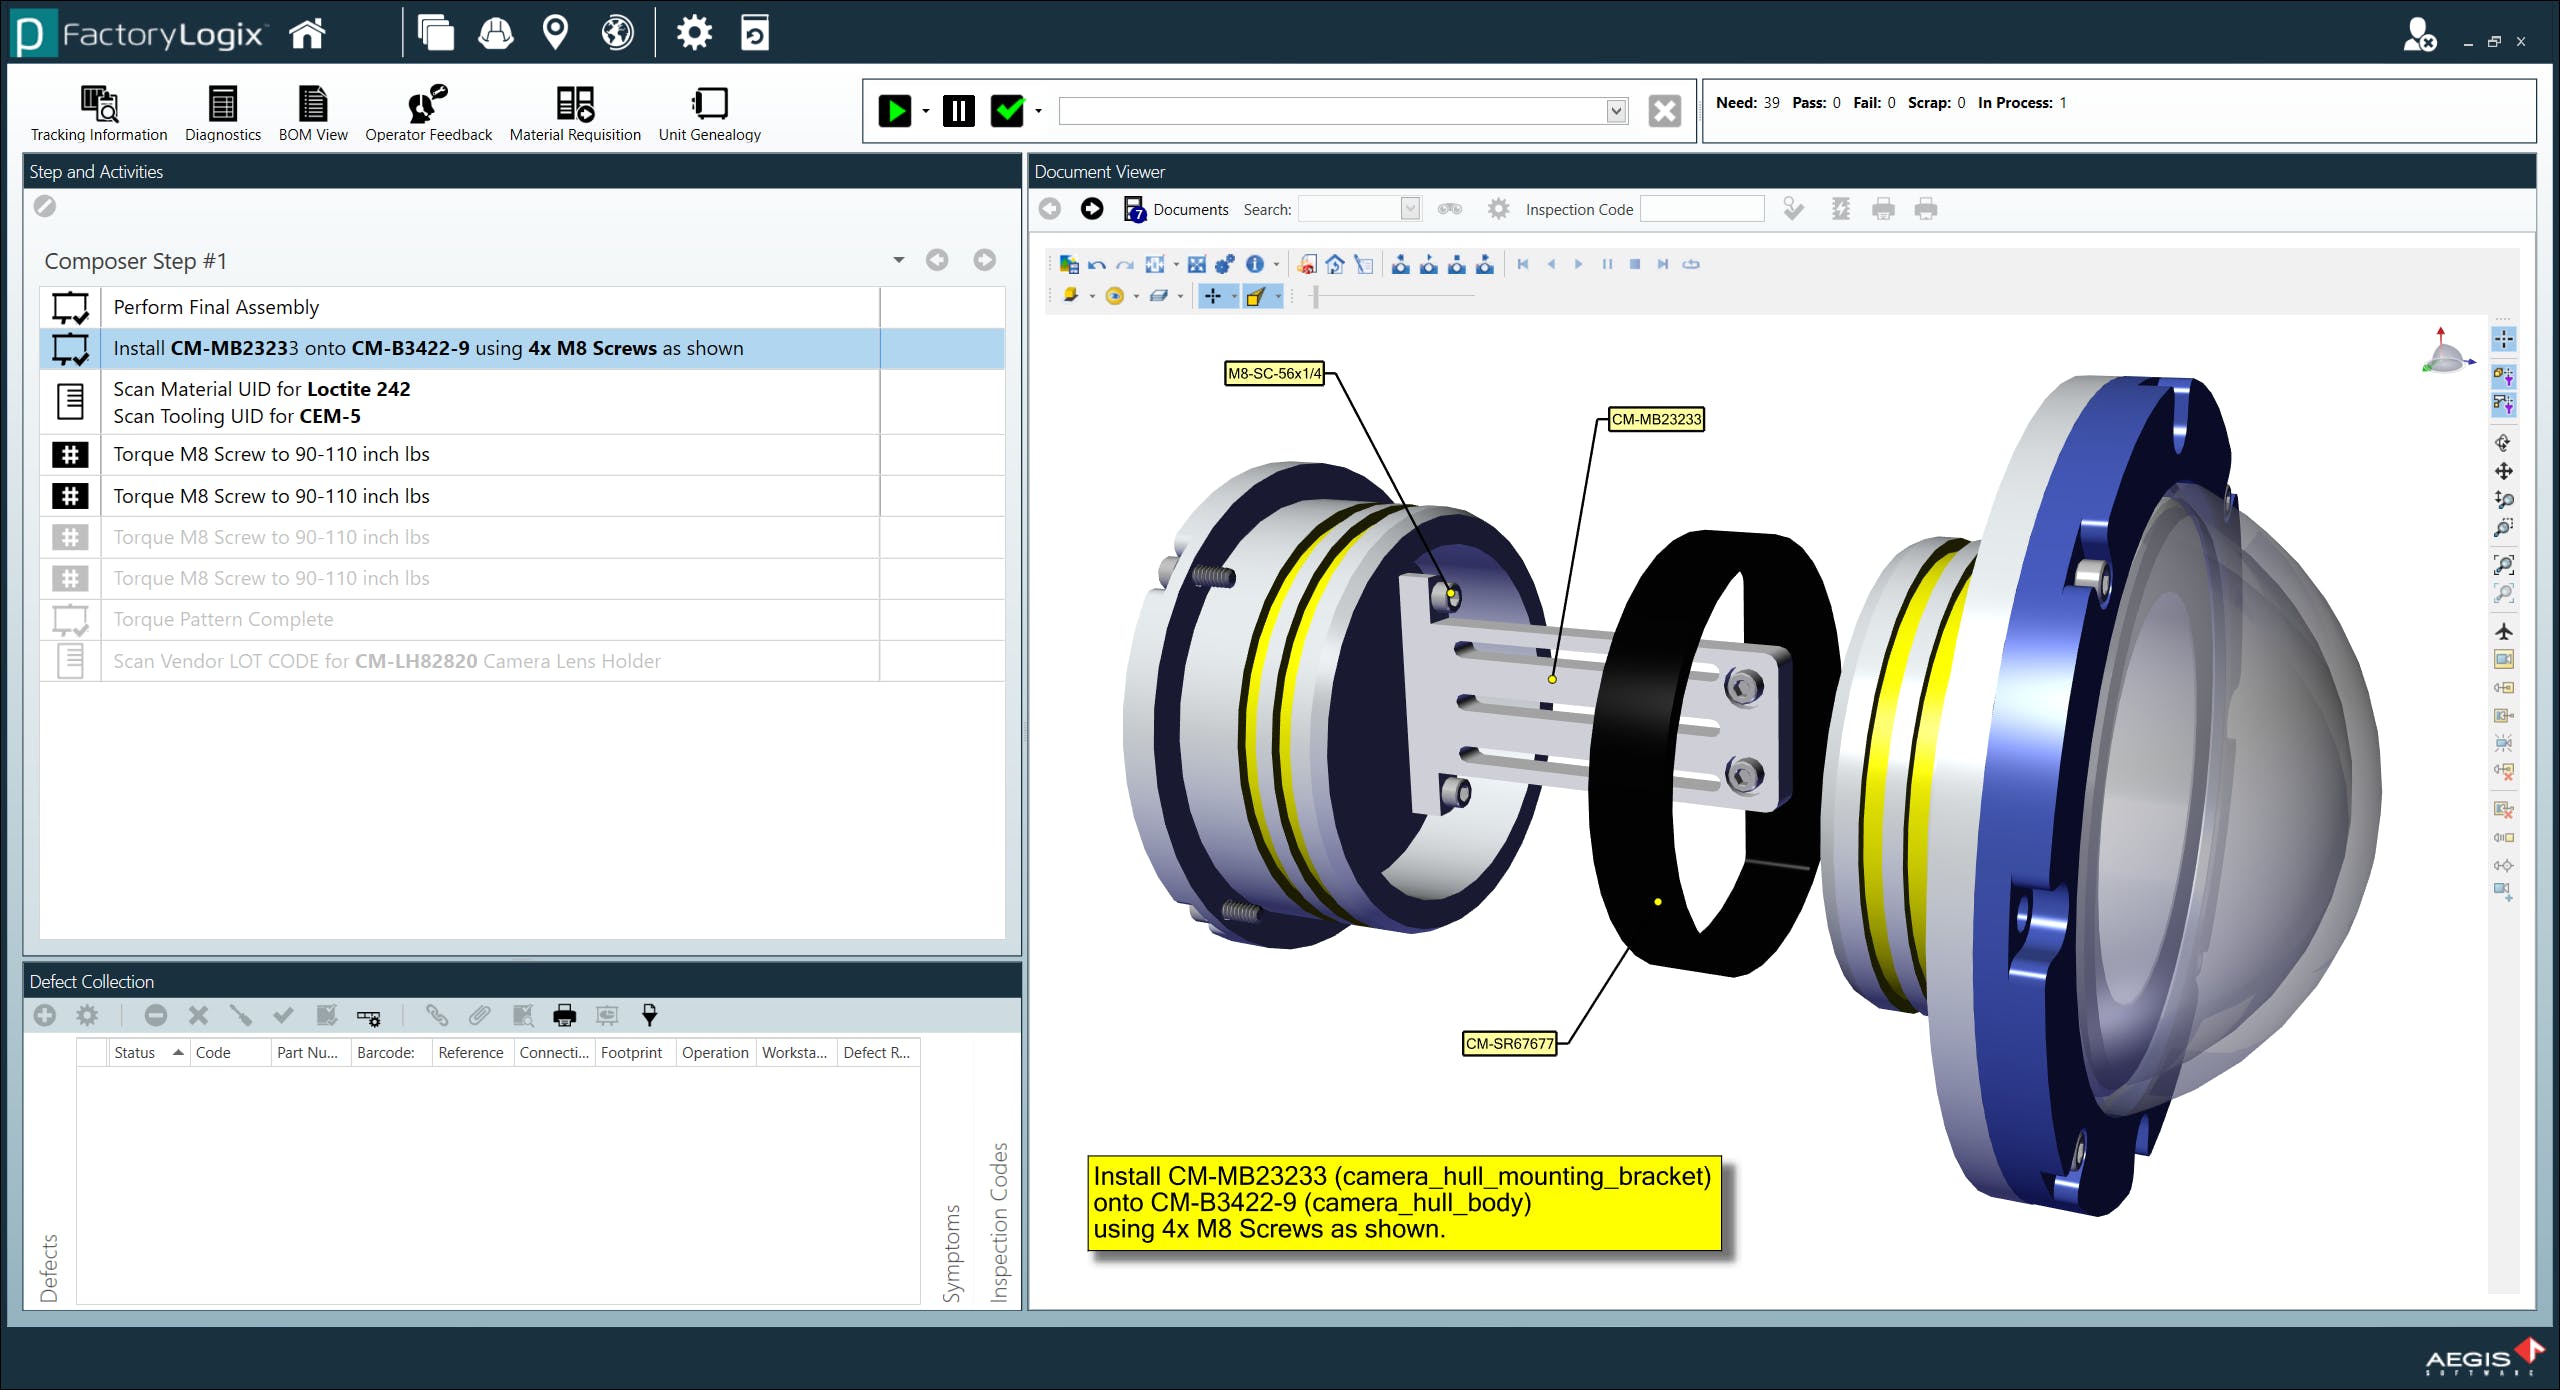Go to the FactoryLogix home icon
This screenshot has height=1390, width=2560.
(307, 34)
